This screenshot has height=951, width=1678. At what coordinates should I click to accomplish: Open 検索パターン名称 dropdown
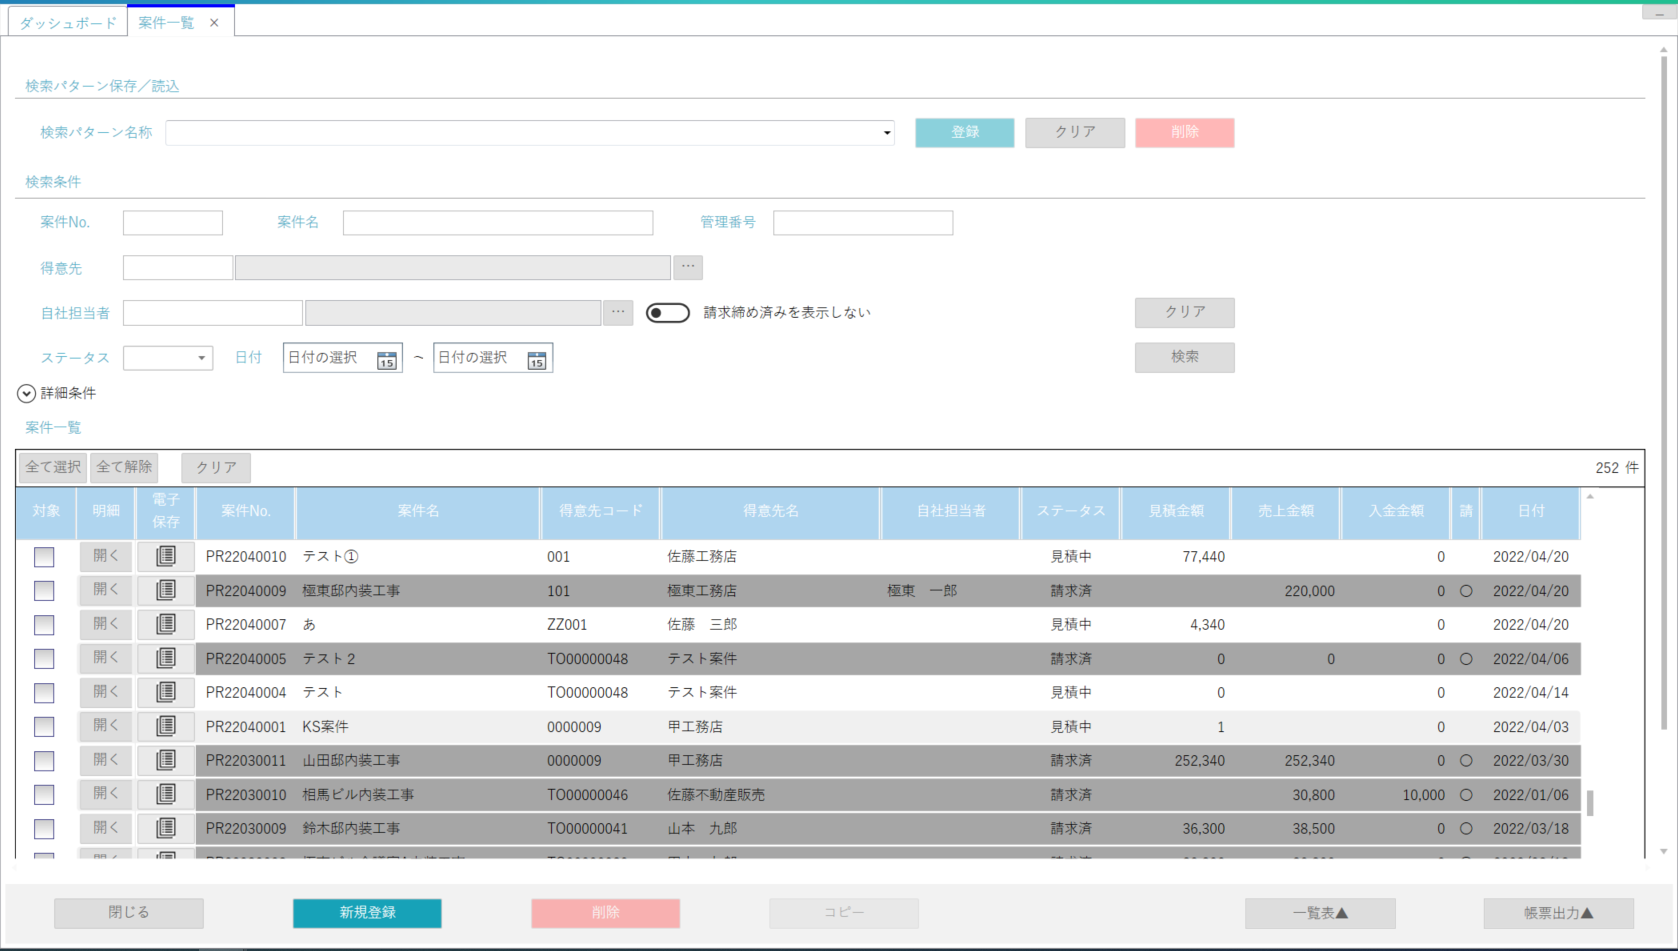[886, 133]
